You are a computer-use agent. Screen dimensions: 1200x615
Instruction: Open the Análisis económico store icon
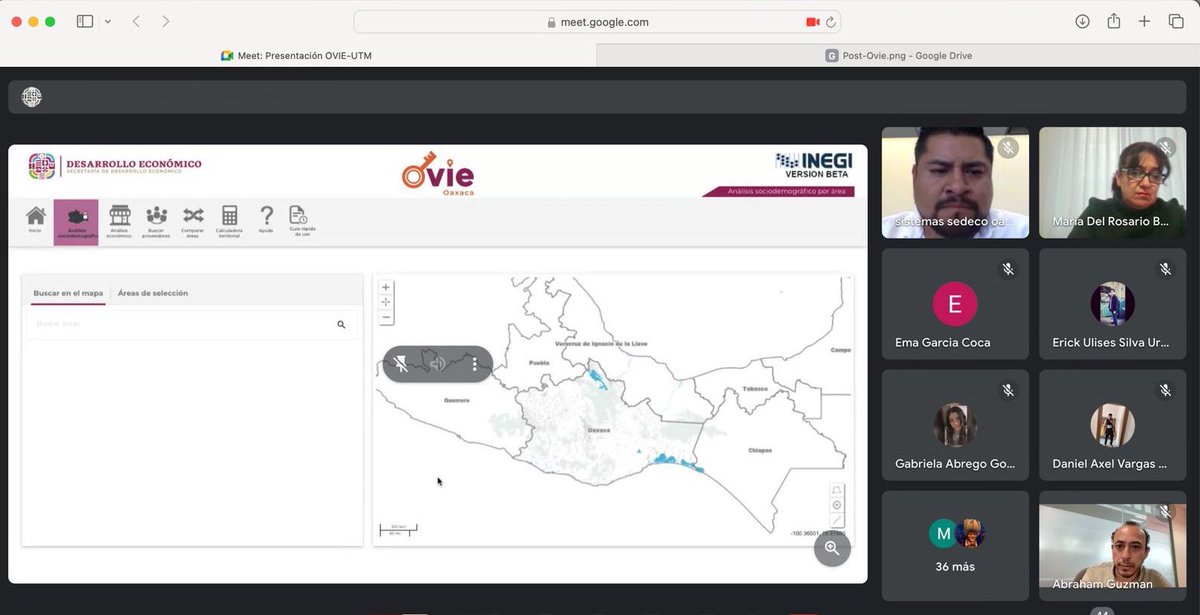(120, 221)
